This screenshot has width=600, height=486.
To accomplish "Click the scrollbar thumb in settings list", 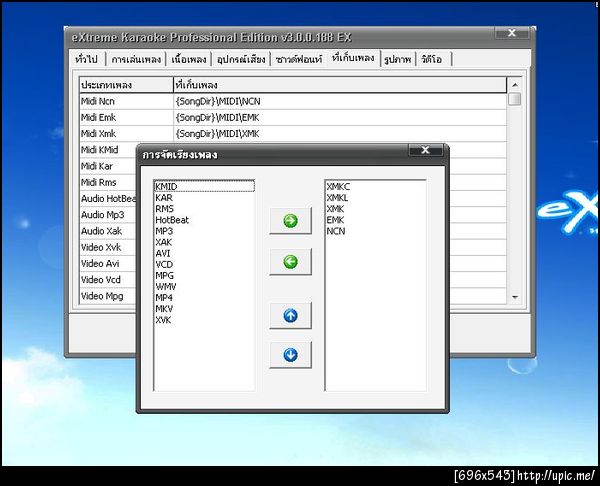I will [x=515, y=99].
